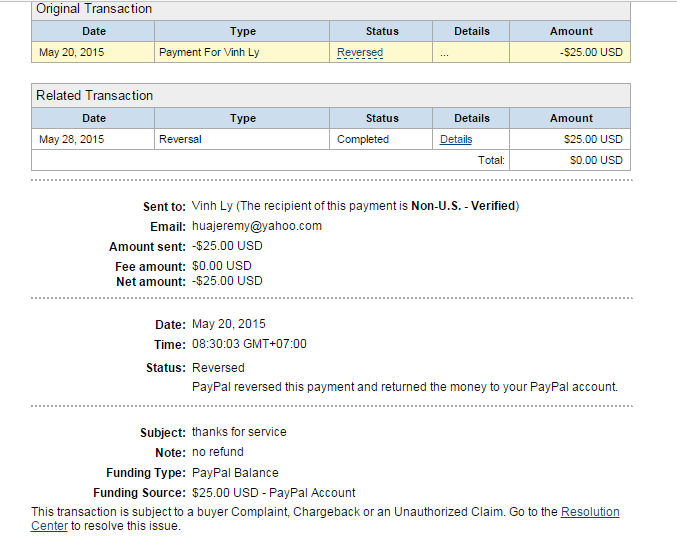Click the PayPal Balance funding type value
Screen dimensions: 677x537
pos(235,472)
